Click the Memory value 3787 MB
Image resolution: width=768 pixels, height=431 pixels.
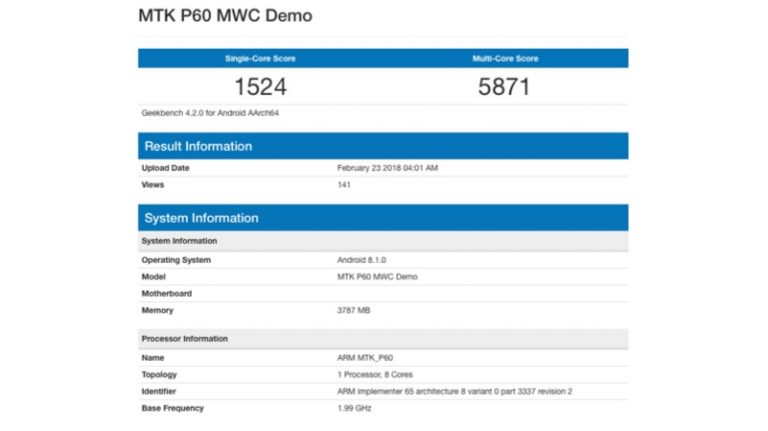pyautogui.click(x=356, y=311)
